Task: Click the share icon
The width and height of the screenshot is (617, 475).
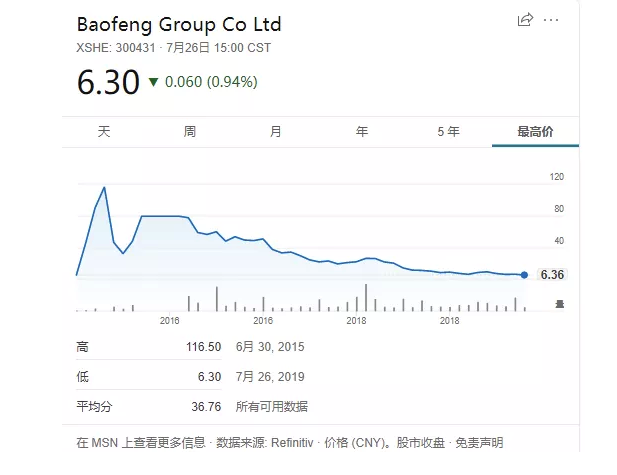Action: 524,20
